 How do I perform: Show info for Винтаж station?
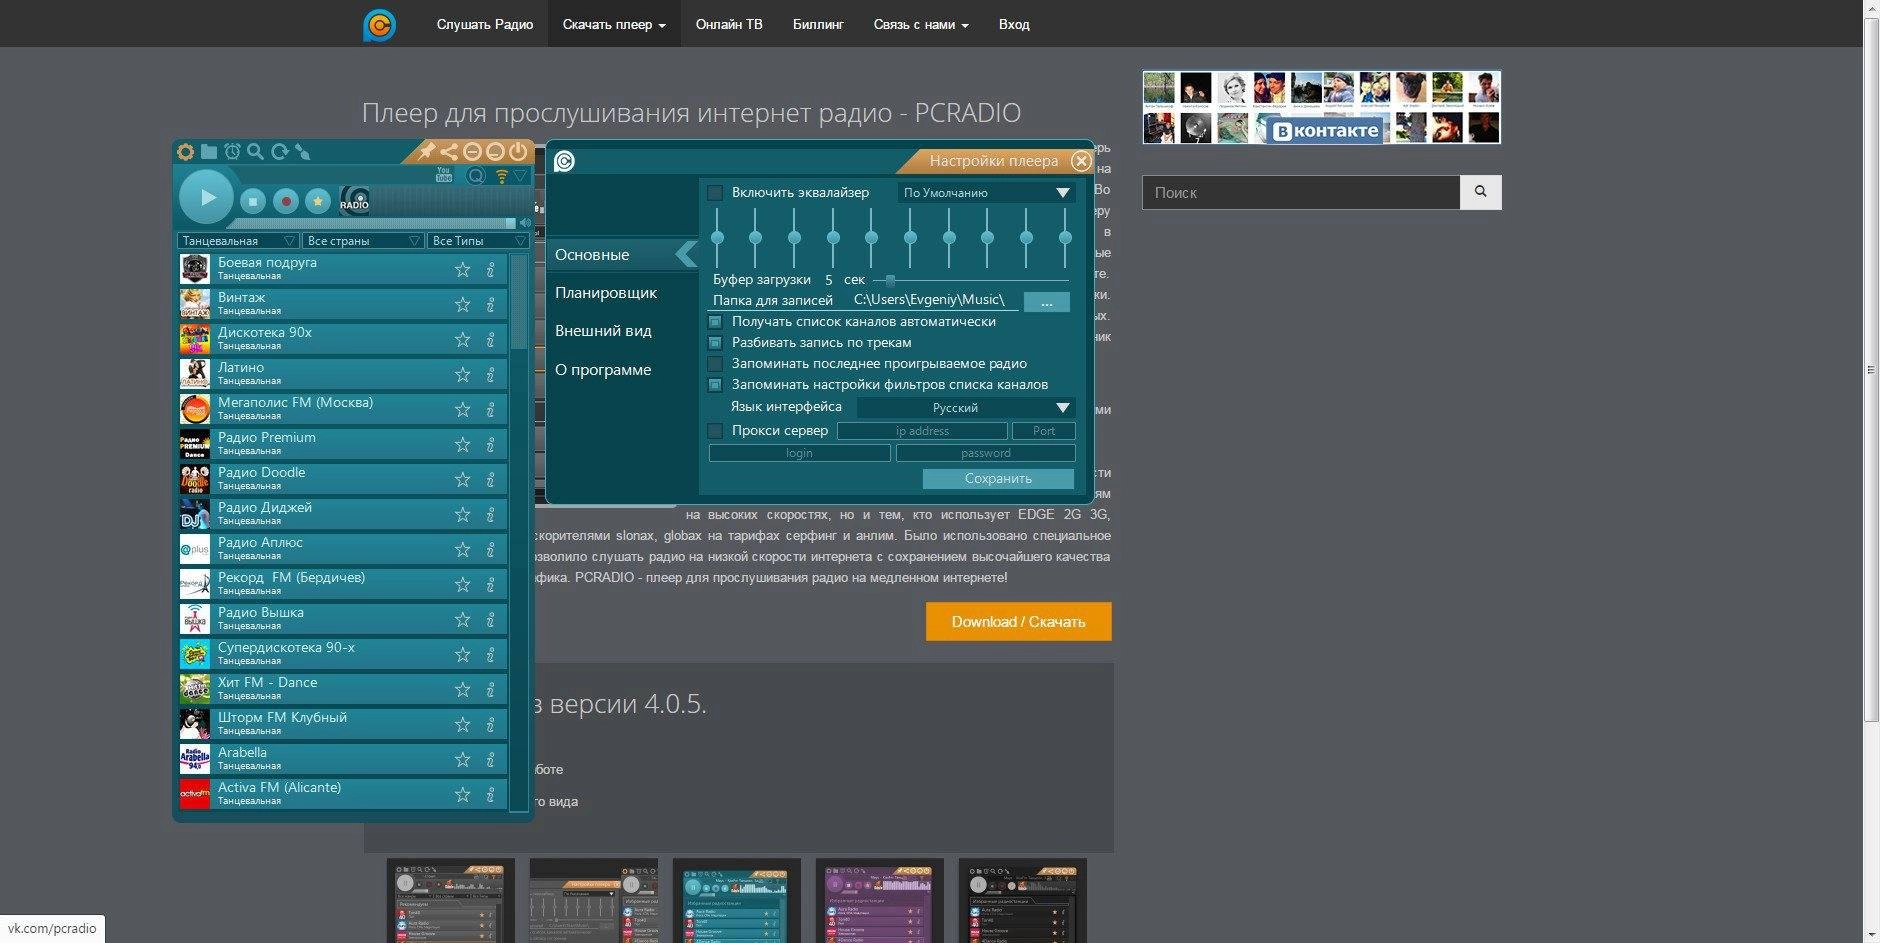[x=490, y=304]
